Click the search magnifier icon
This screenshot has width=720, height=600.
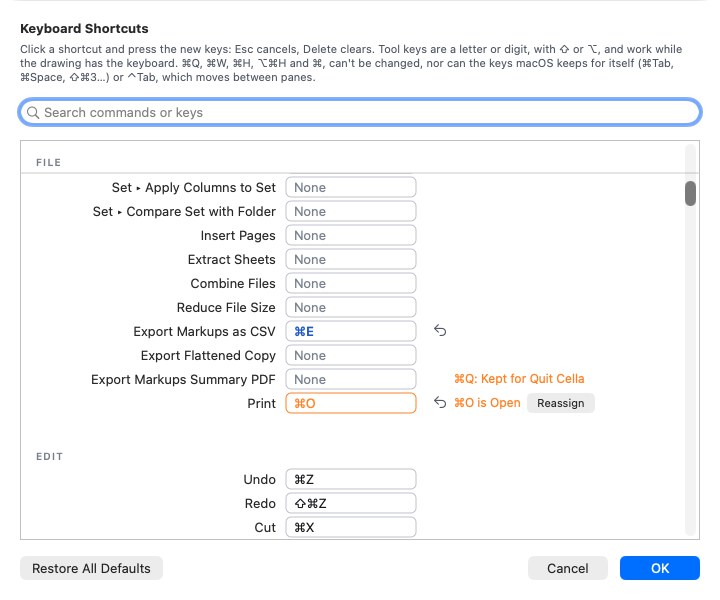(x=33, y=112)
